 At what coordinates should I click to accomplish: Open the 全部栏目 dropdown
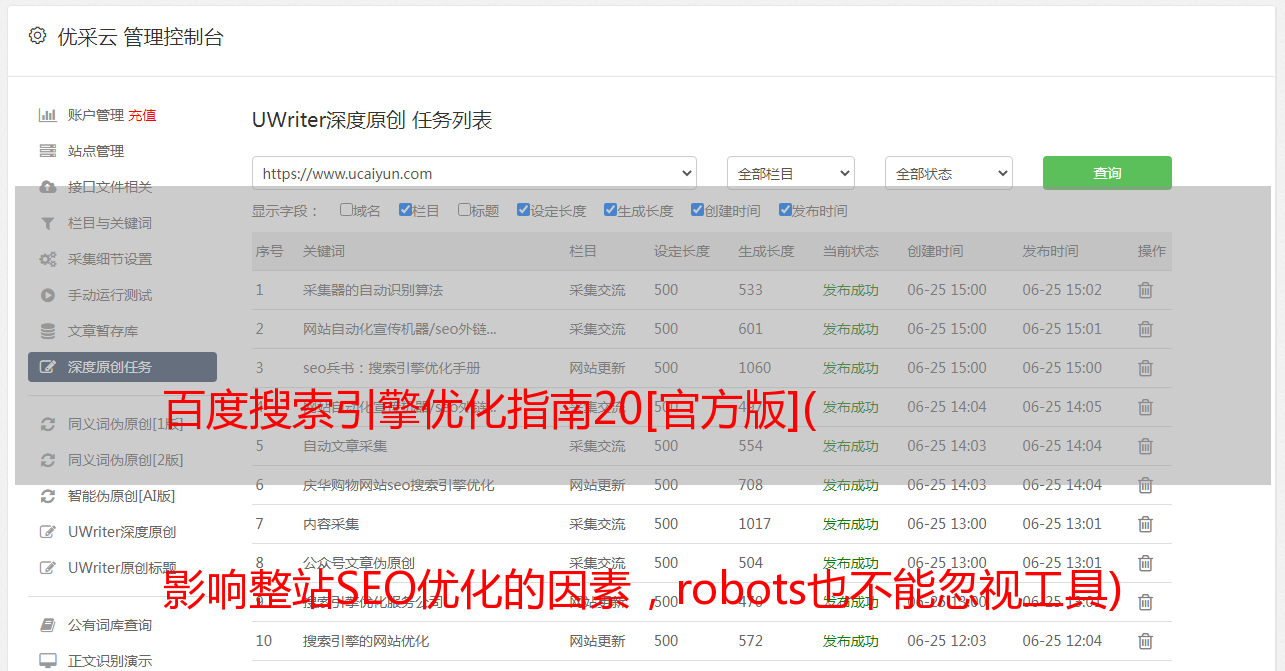tap(791, 173)
